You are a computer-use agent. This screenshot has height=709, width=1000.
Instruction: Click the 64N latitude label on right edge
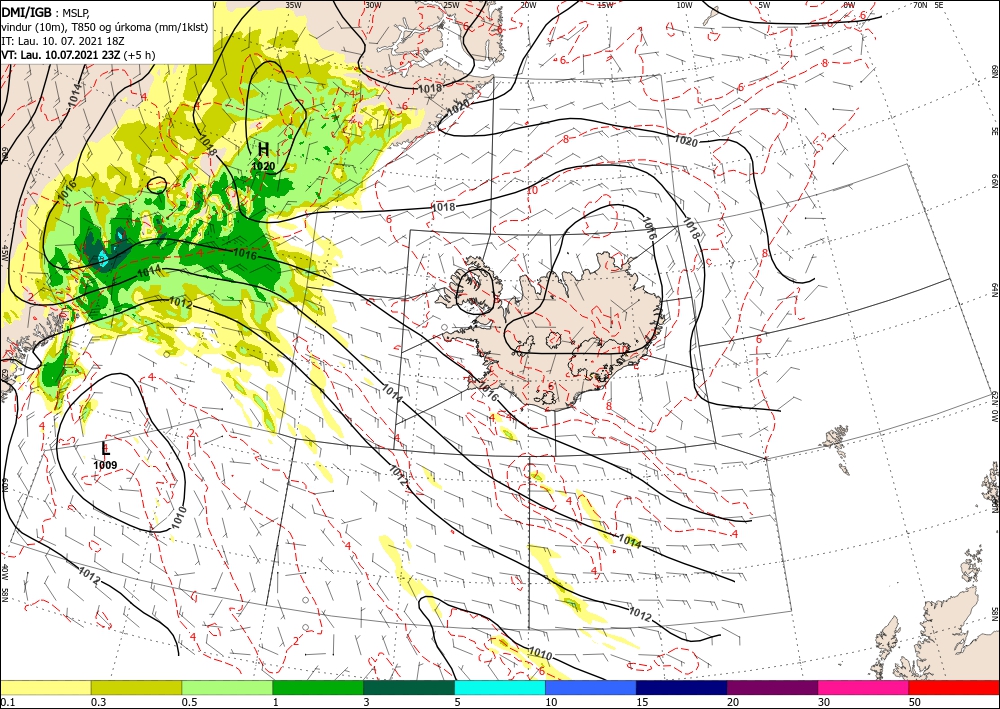click(994, 289)
